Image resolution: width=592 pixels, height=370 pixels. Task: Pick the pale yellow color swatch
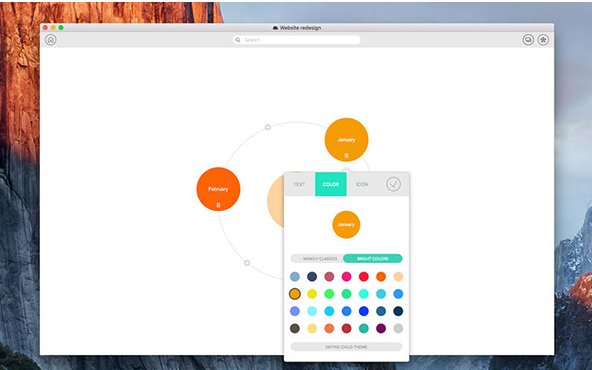[x=312, y=328]
